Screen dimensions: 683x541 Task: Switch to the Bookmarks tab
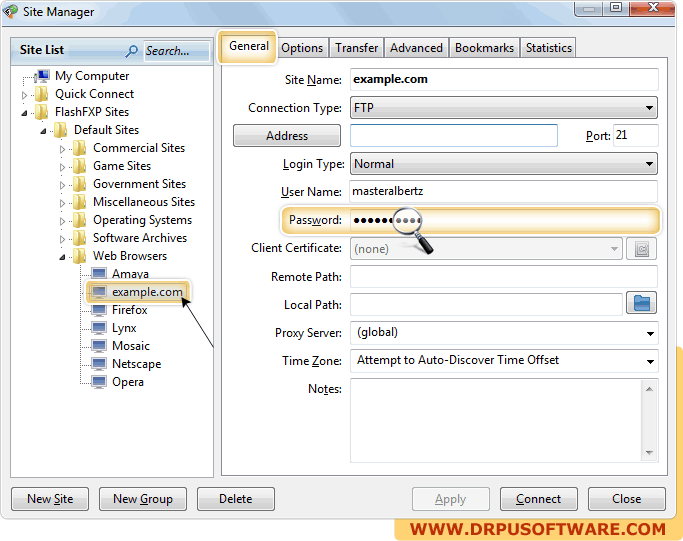[x=484, y=48]
